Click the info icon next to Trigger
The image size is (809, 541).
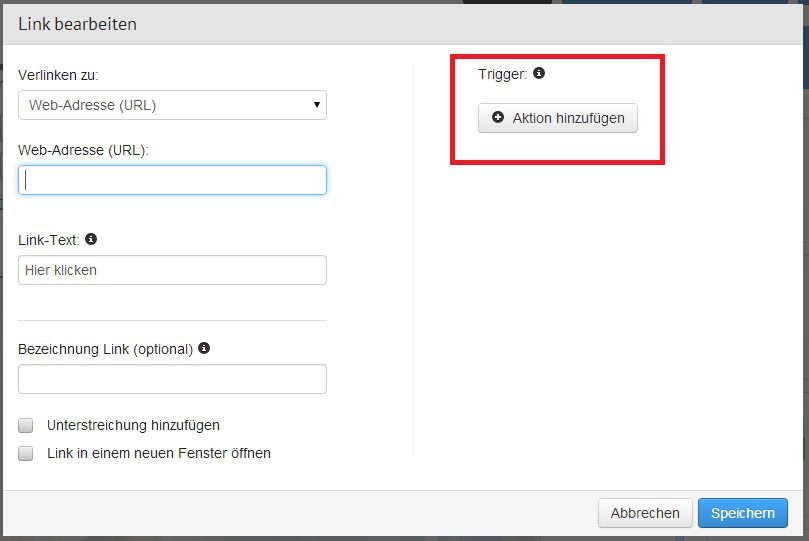pos(539,73)
